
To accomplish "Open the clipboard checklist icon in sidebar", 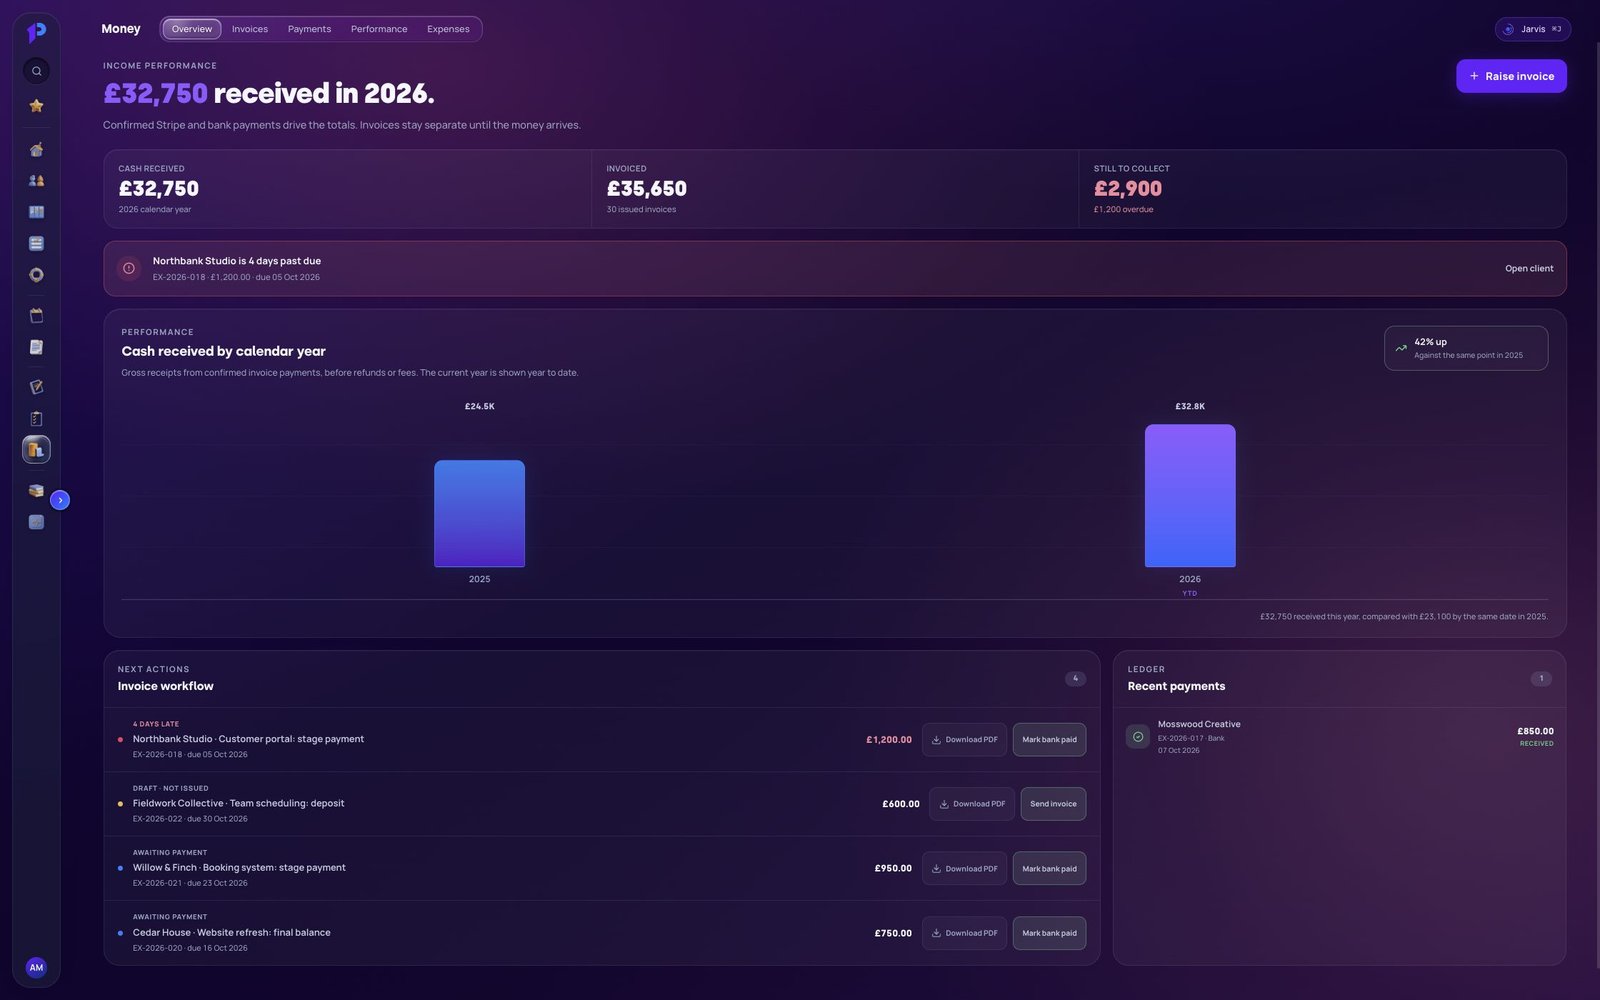I will coord(36,419).
